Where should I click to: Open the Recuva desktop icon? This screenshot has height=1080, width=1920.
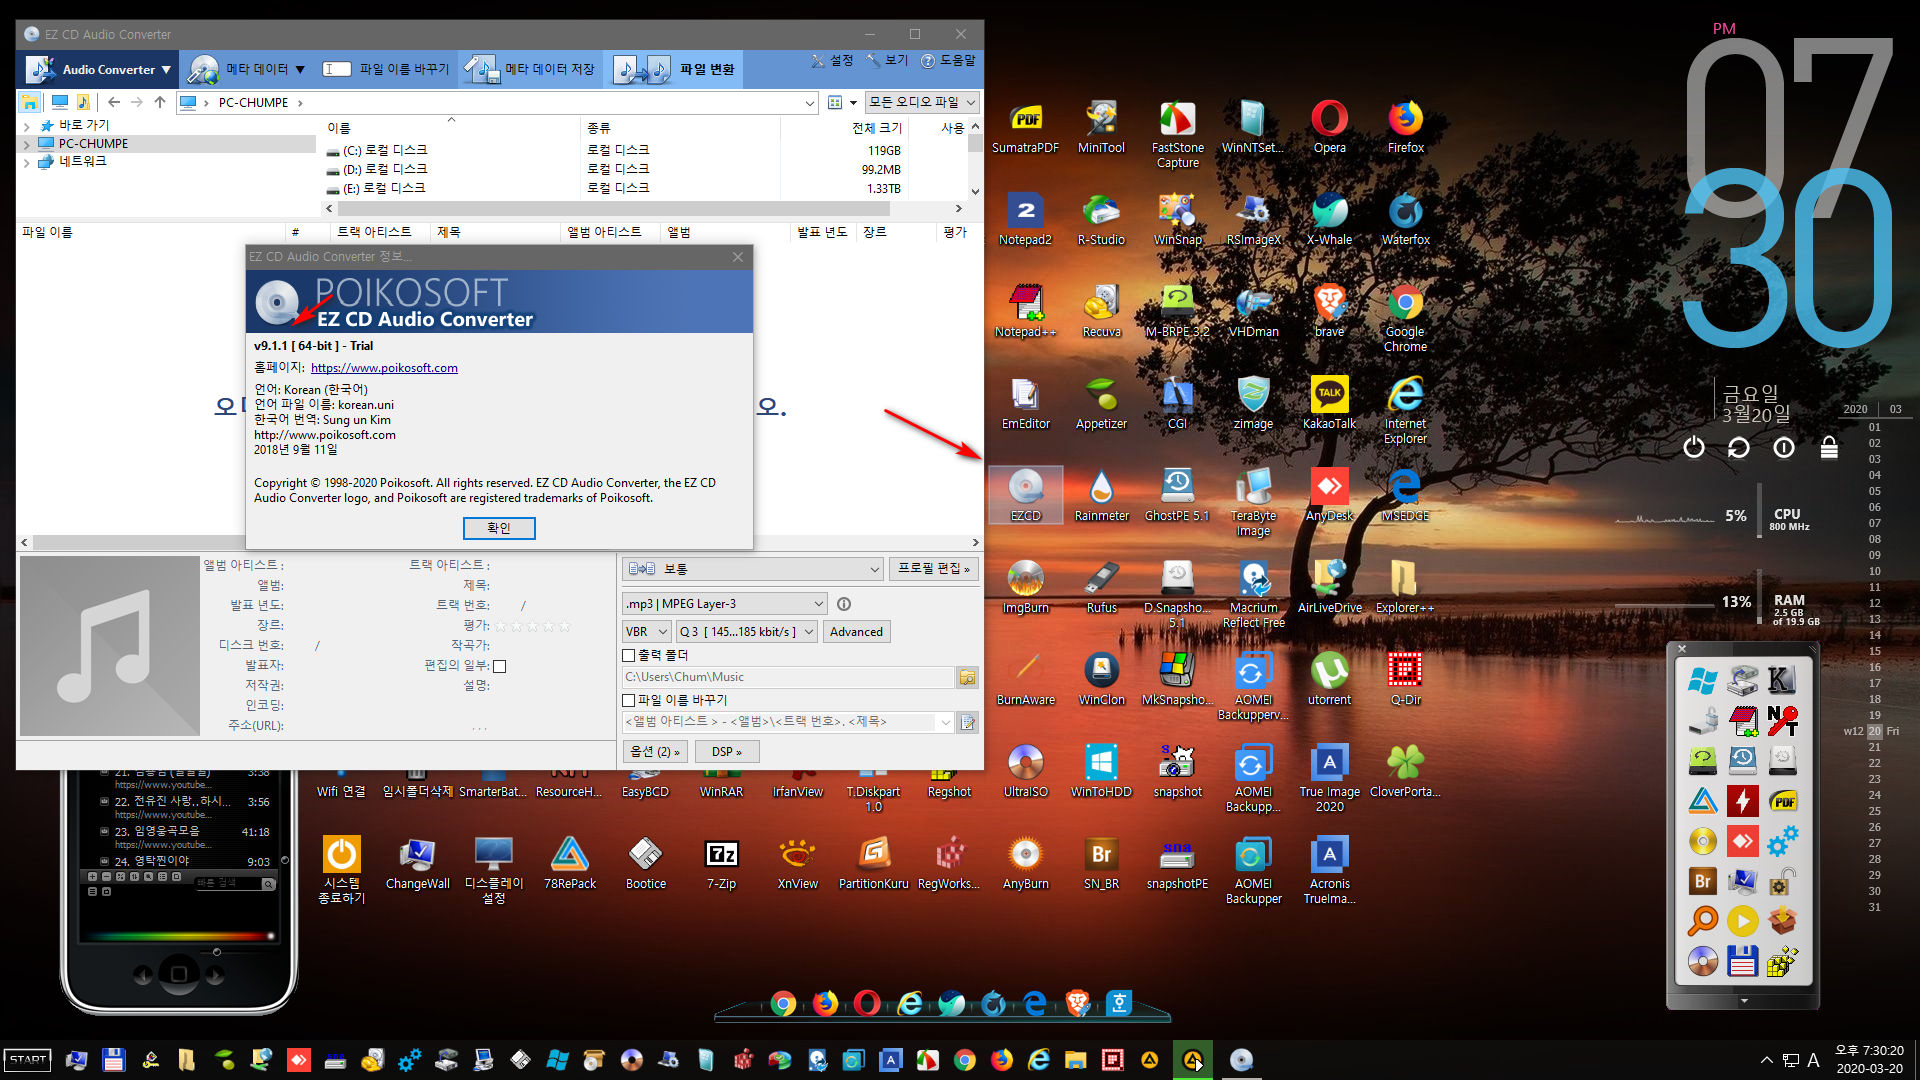pyautogui.click(x=1101, y=312)
